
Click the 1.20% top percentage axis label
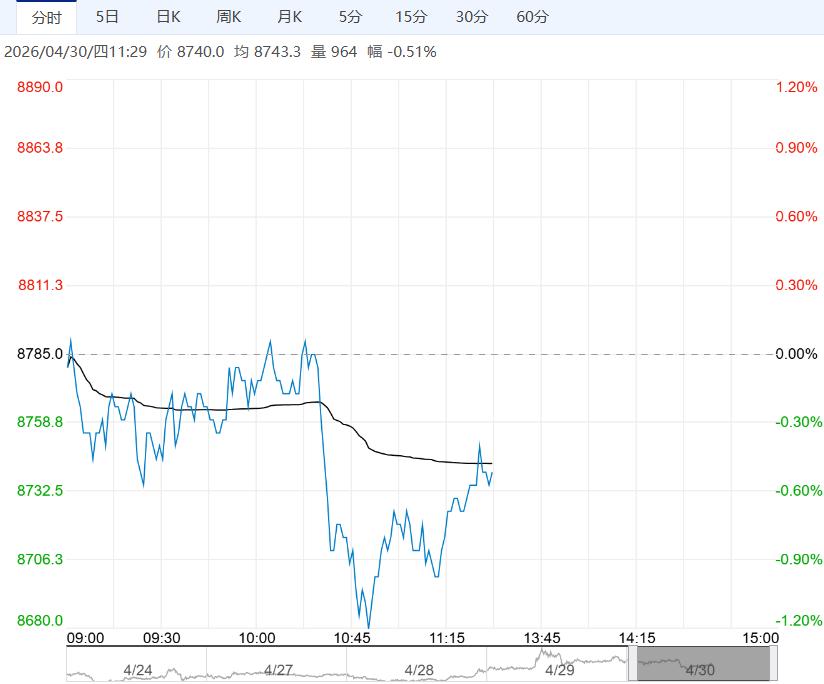pos(797,88)
